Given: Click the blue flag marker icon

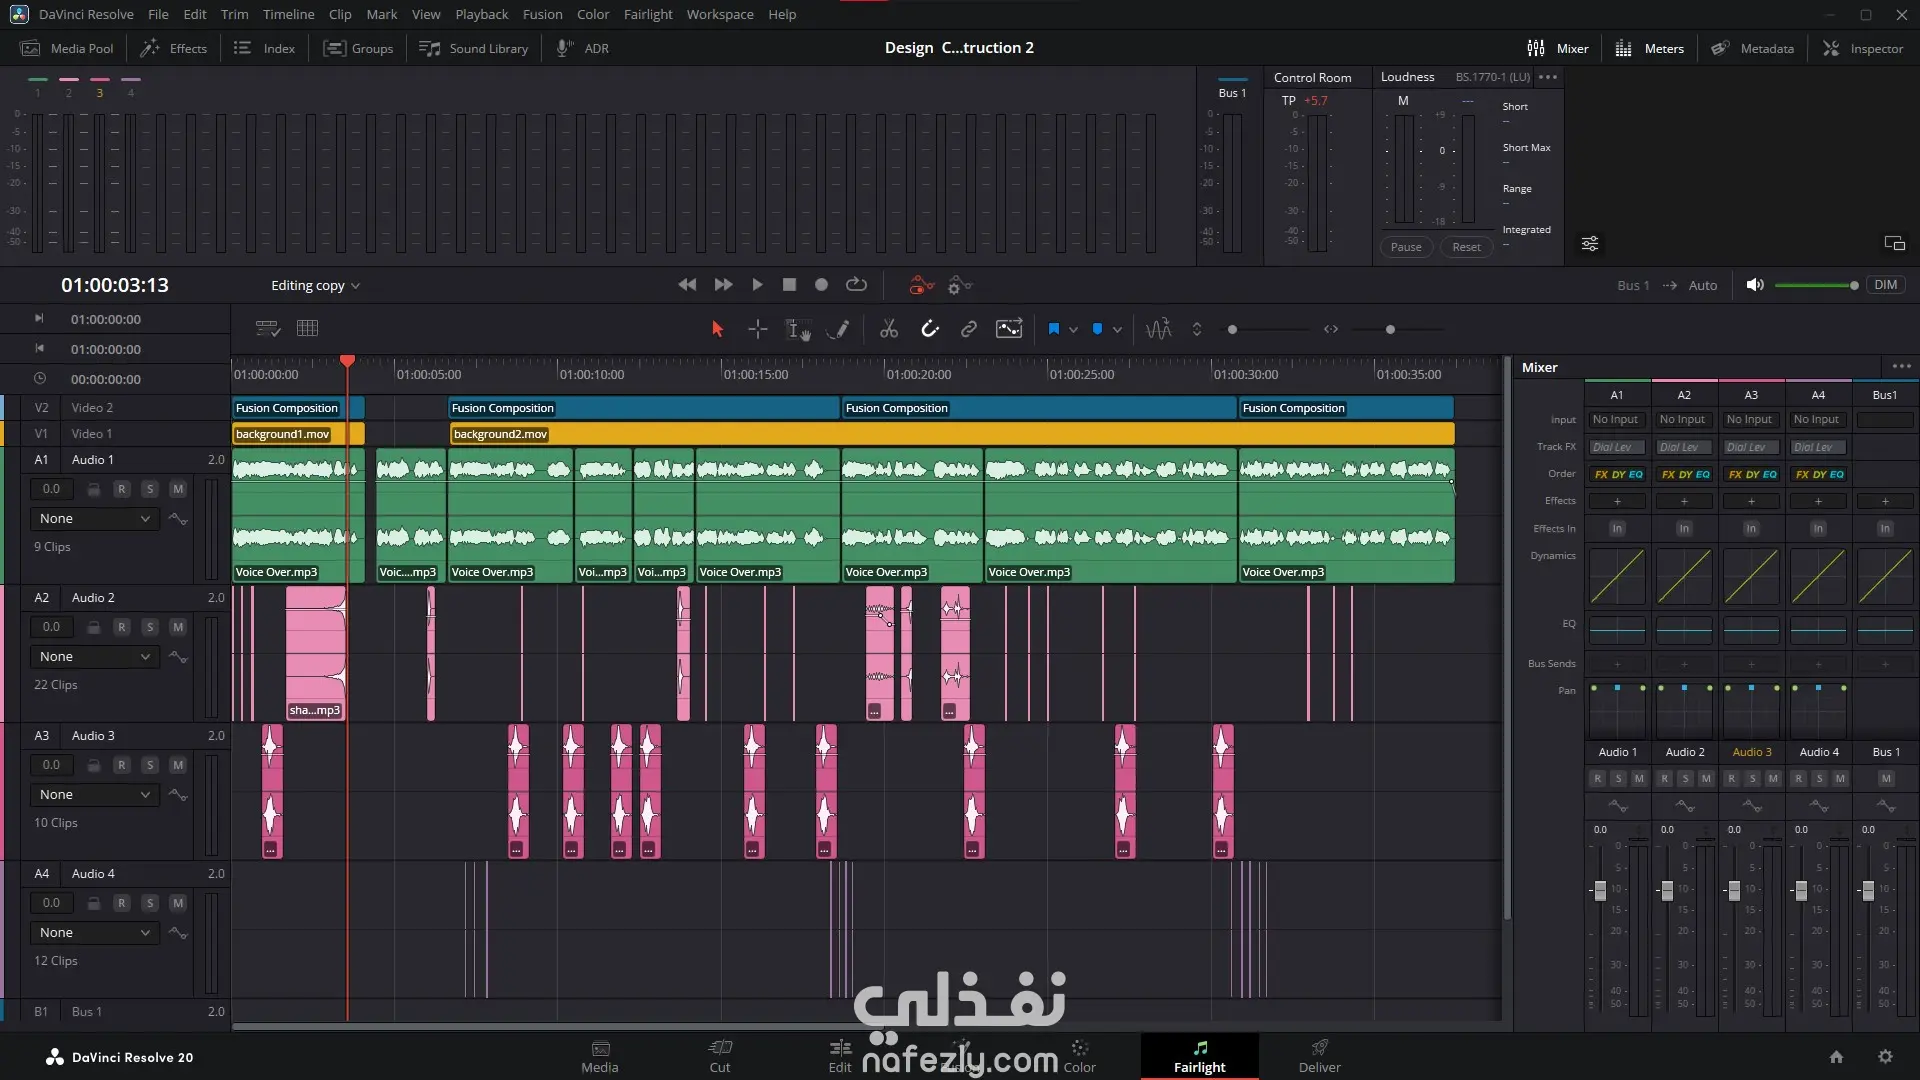Looking at the screenshot, I should [1053, 329].
